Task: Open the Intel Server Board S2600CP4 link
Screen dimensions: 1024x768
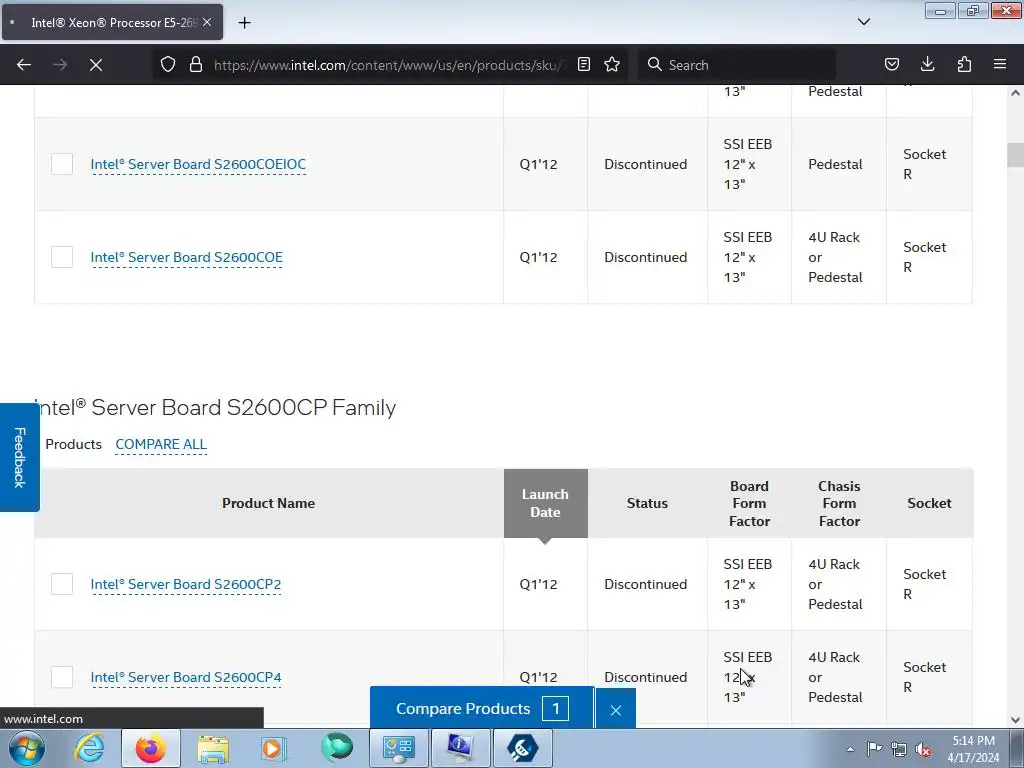Action: pos(185,677)
